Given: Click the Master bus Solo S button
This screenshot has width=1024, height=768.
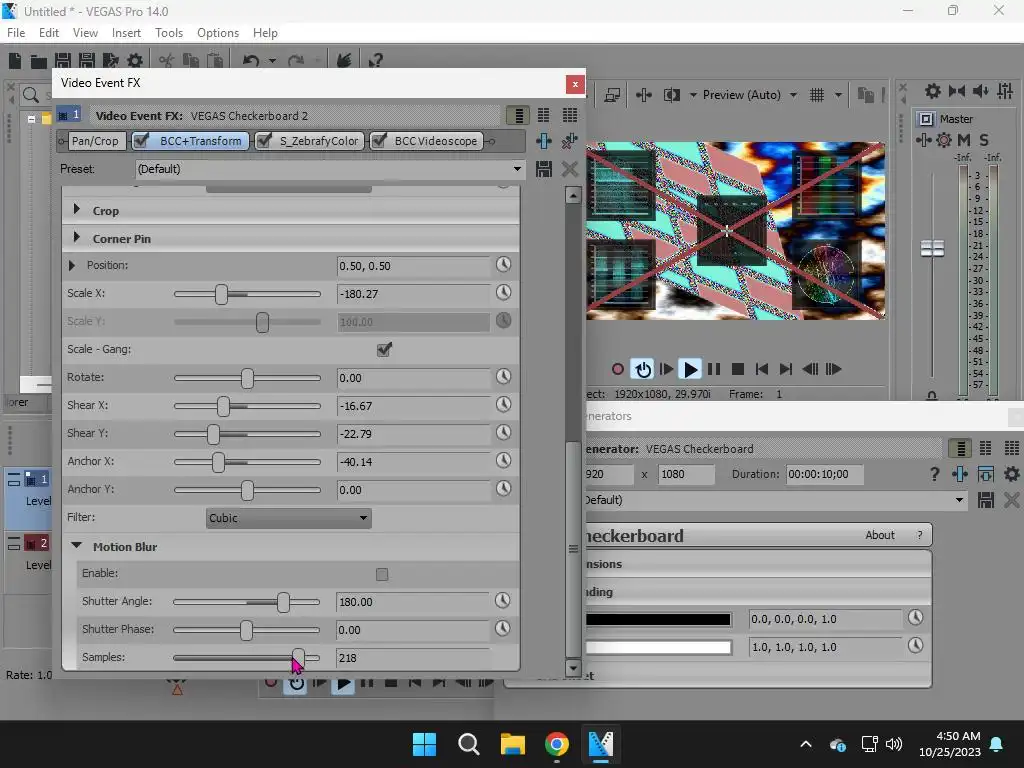Looking at the screenshot, I should (984, 140).
